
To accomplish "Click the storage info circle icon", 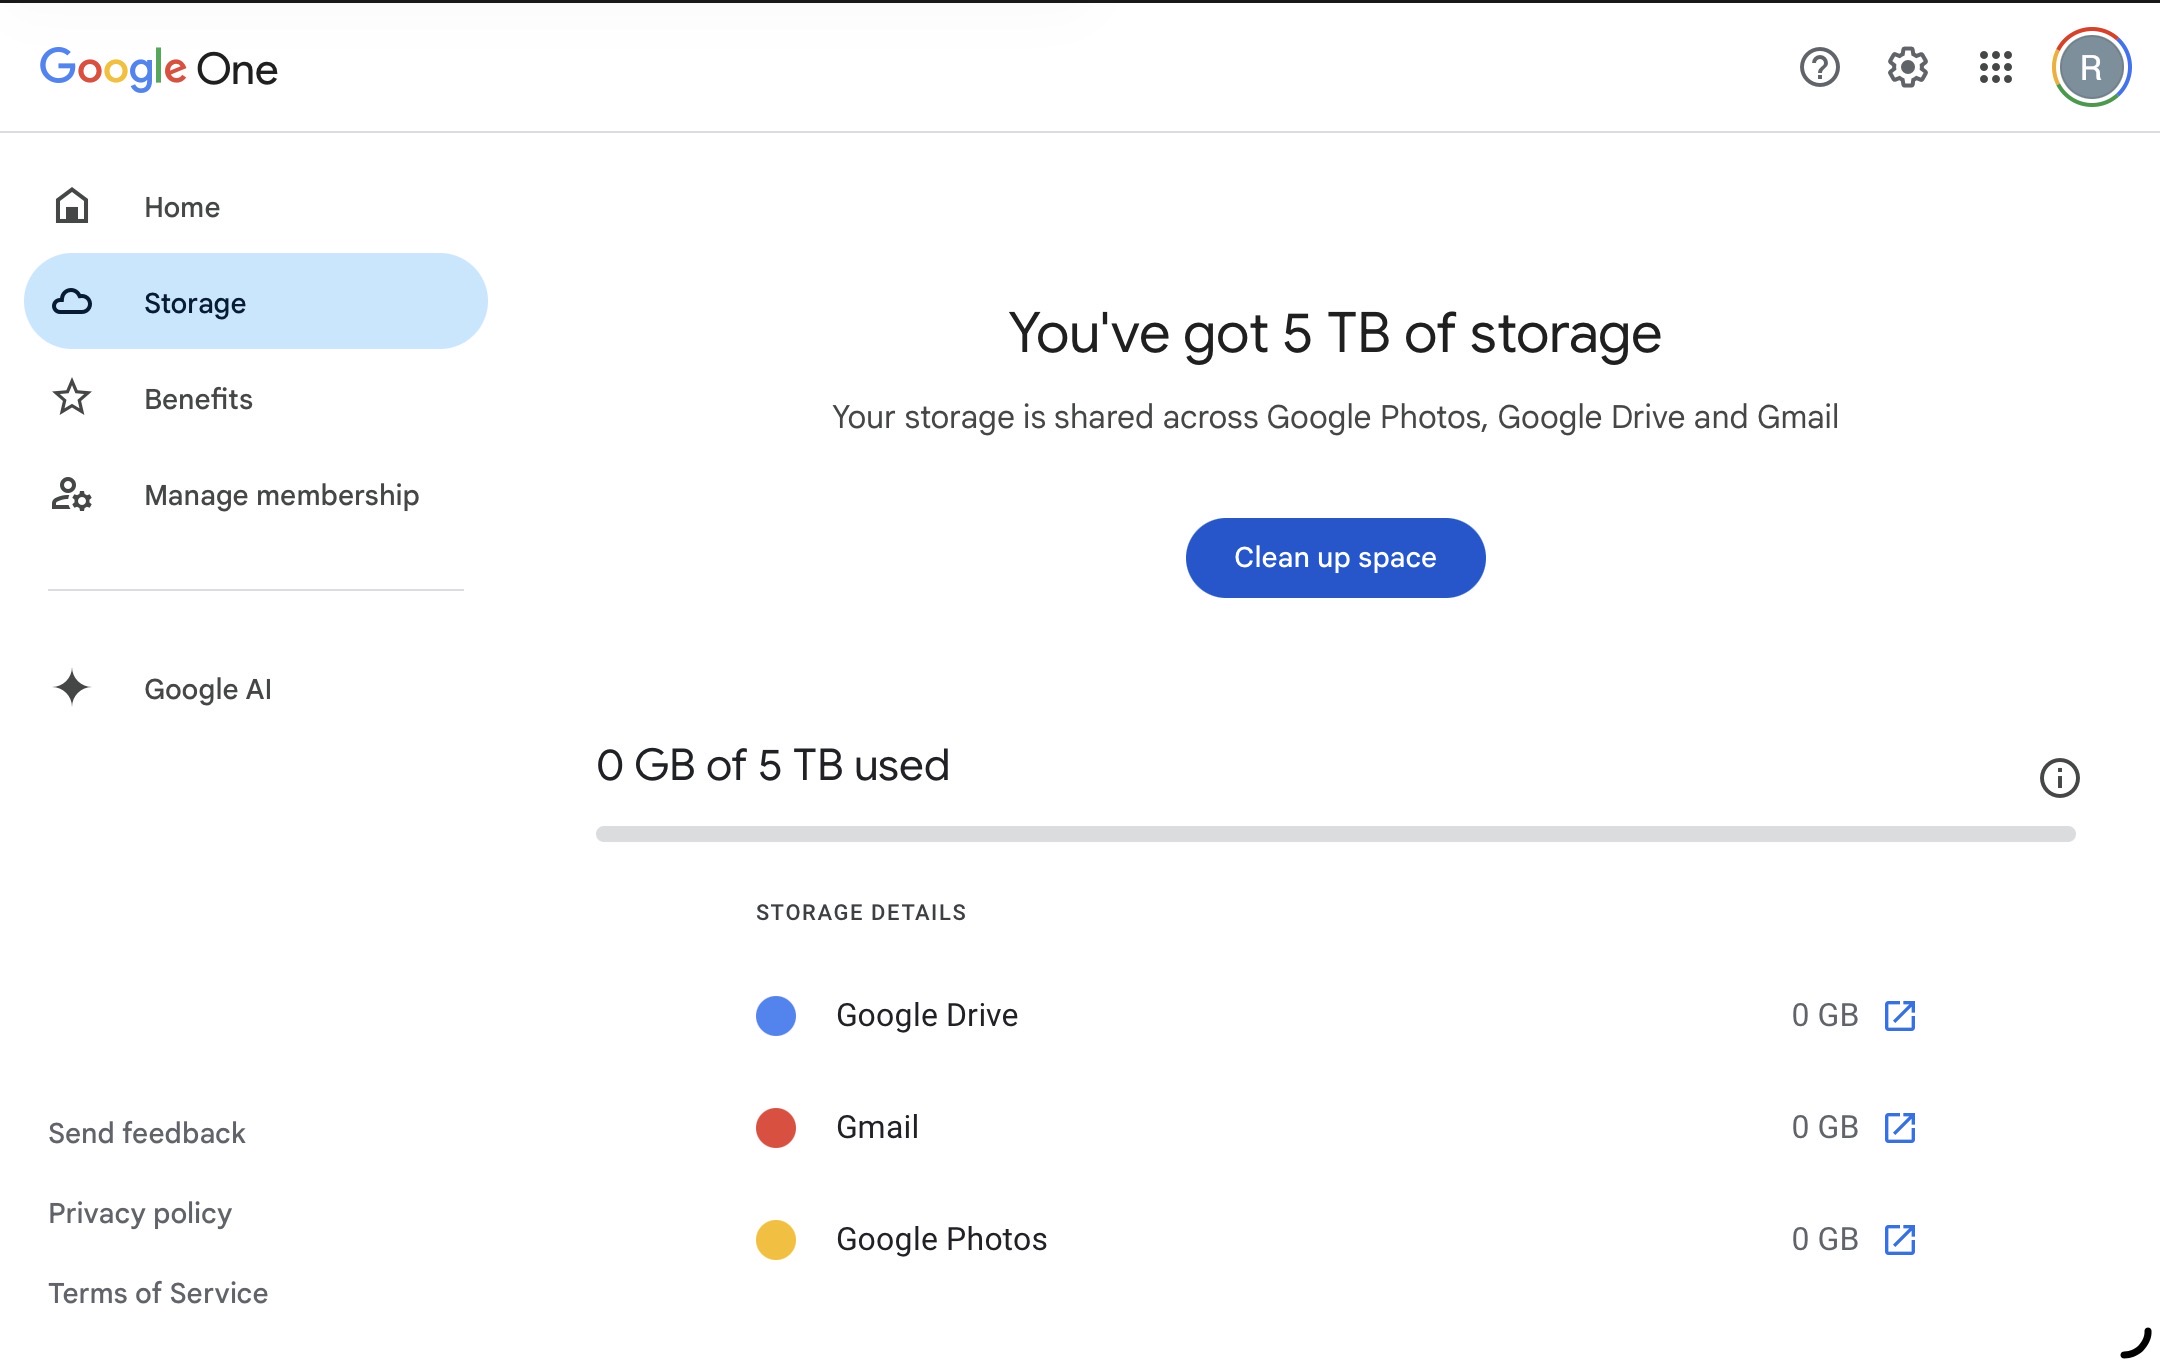I will coord(2059,778).
